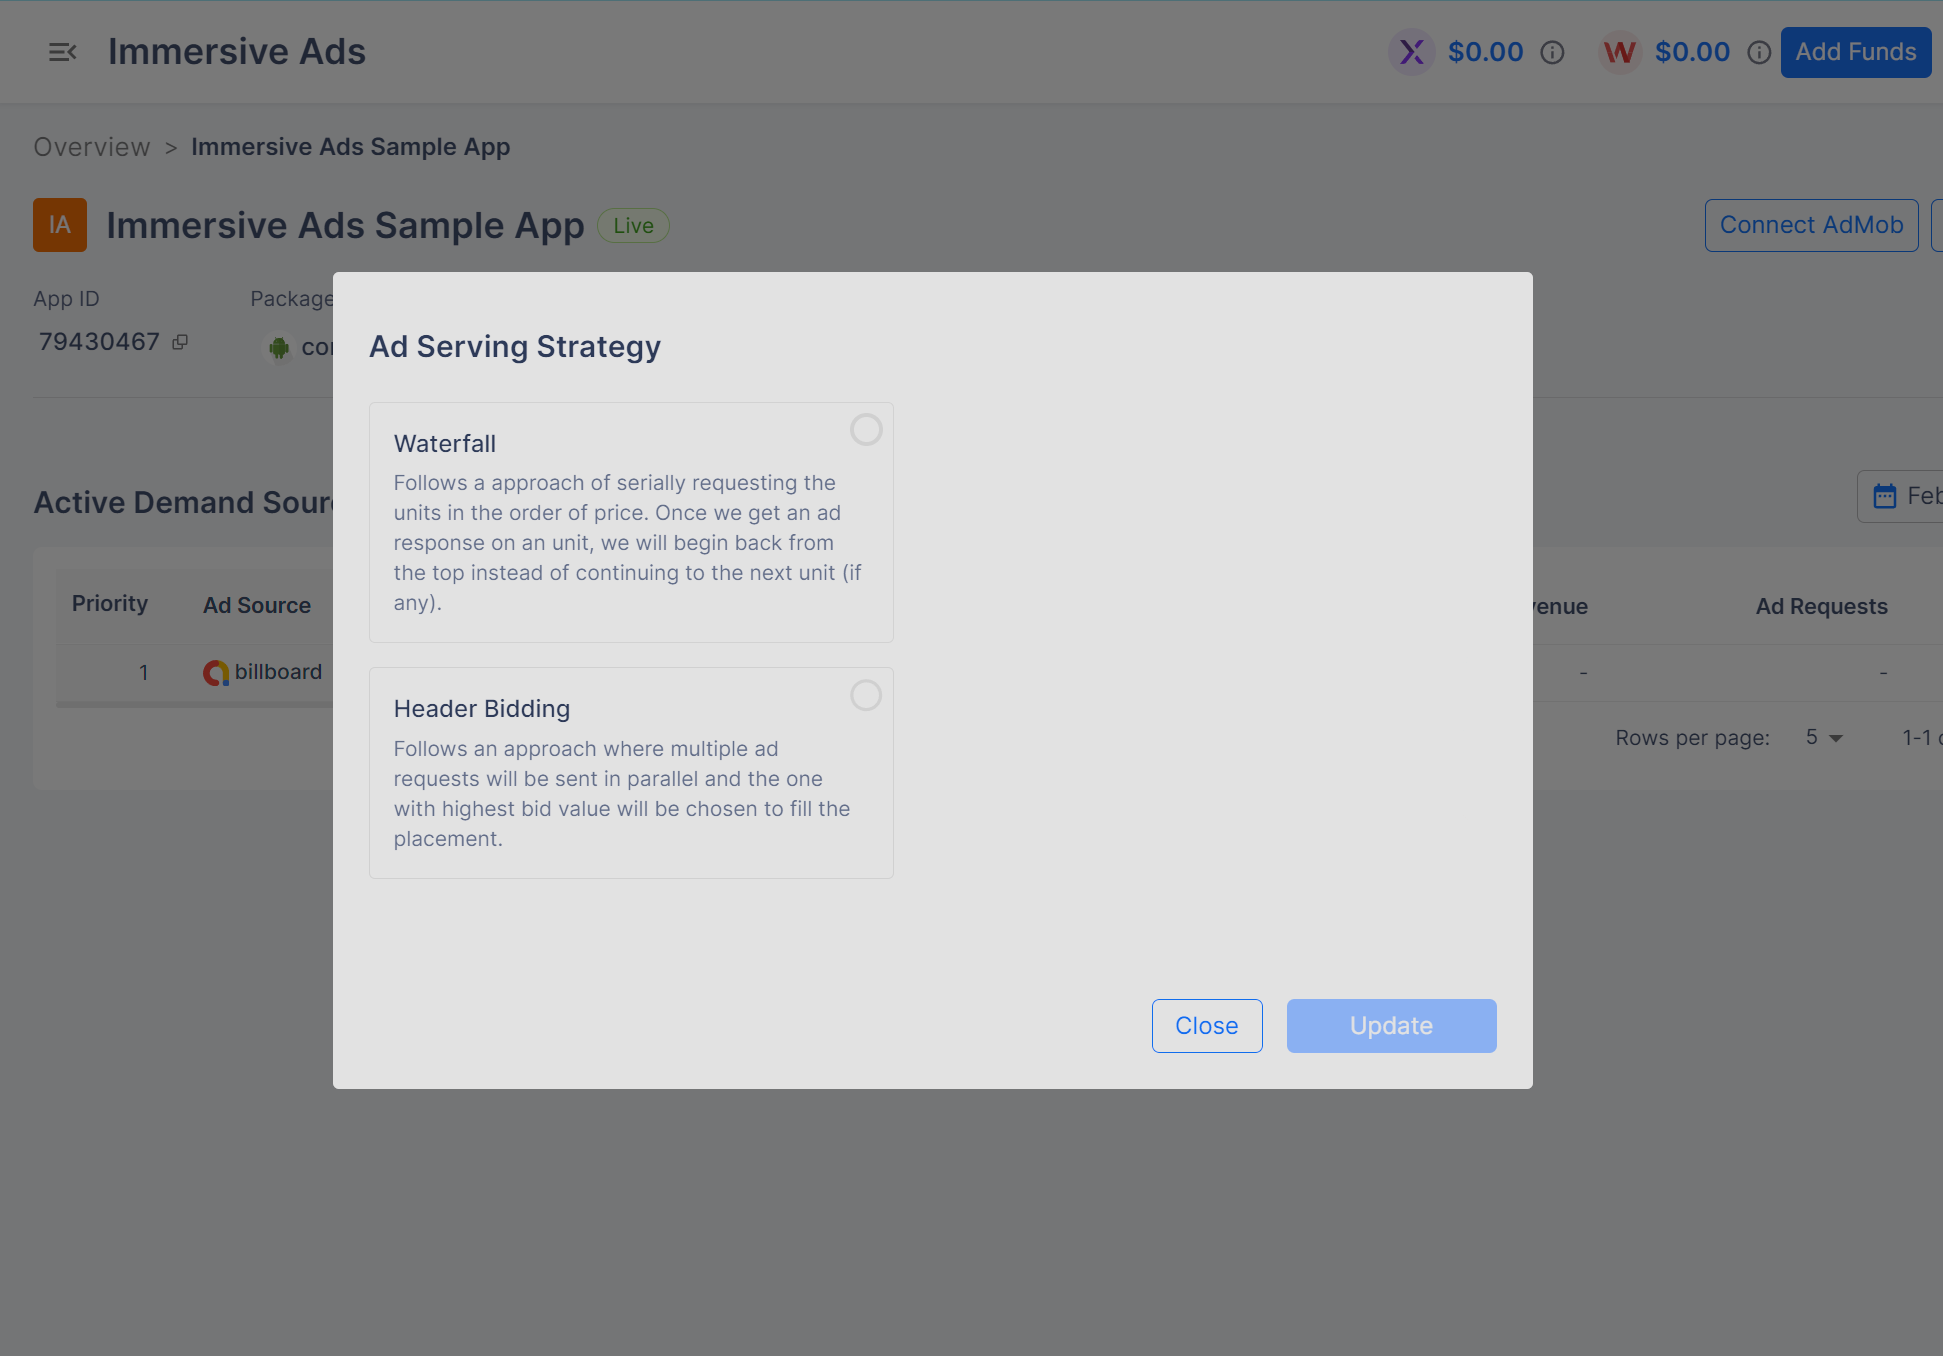
Task: Click the Add Funds button
Action: pos(1855,52)
